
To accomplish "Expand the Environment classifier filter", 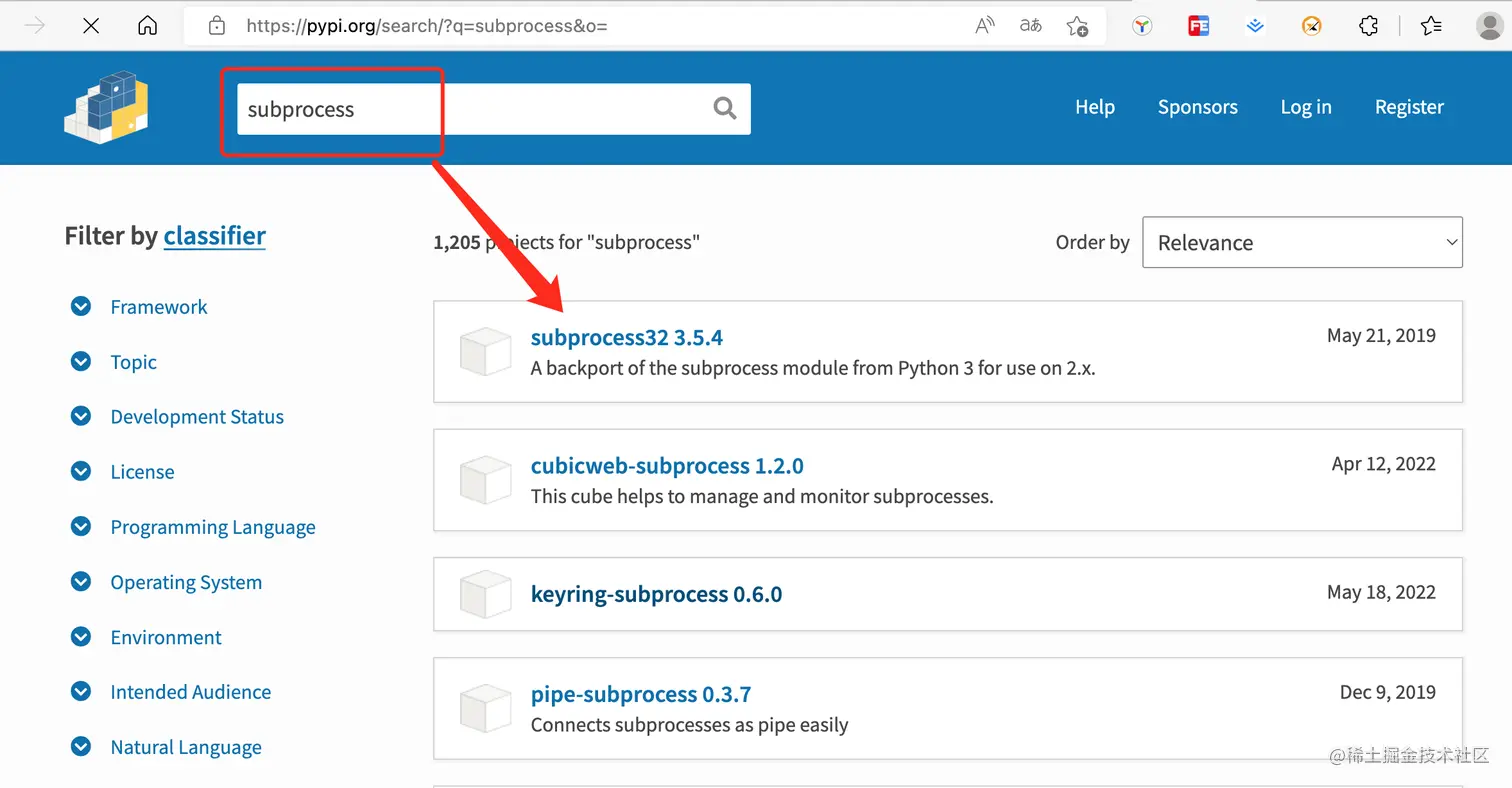I will [x=81, y=636].
